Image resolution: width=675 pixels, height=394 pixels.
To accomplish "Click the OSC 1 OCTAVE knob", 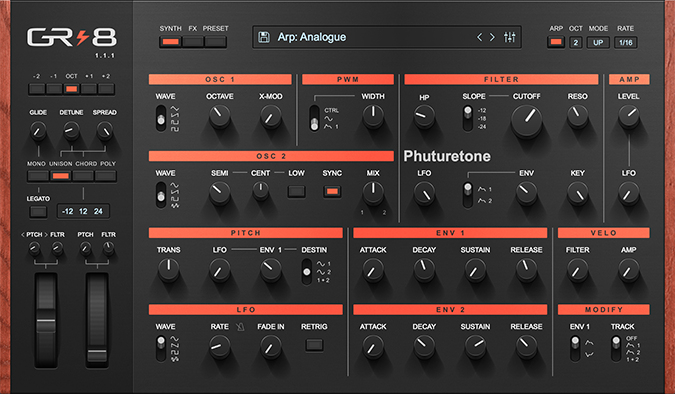I will pyautogui.click(x=220, y=116).
